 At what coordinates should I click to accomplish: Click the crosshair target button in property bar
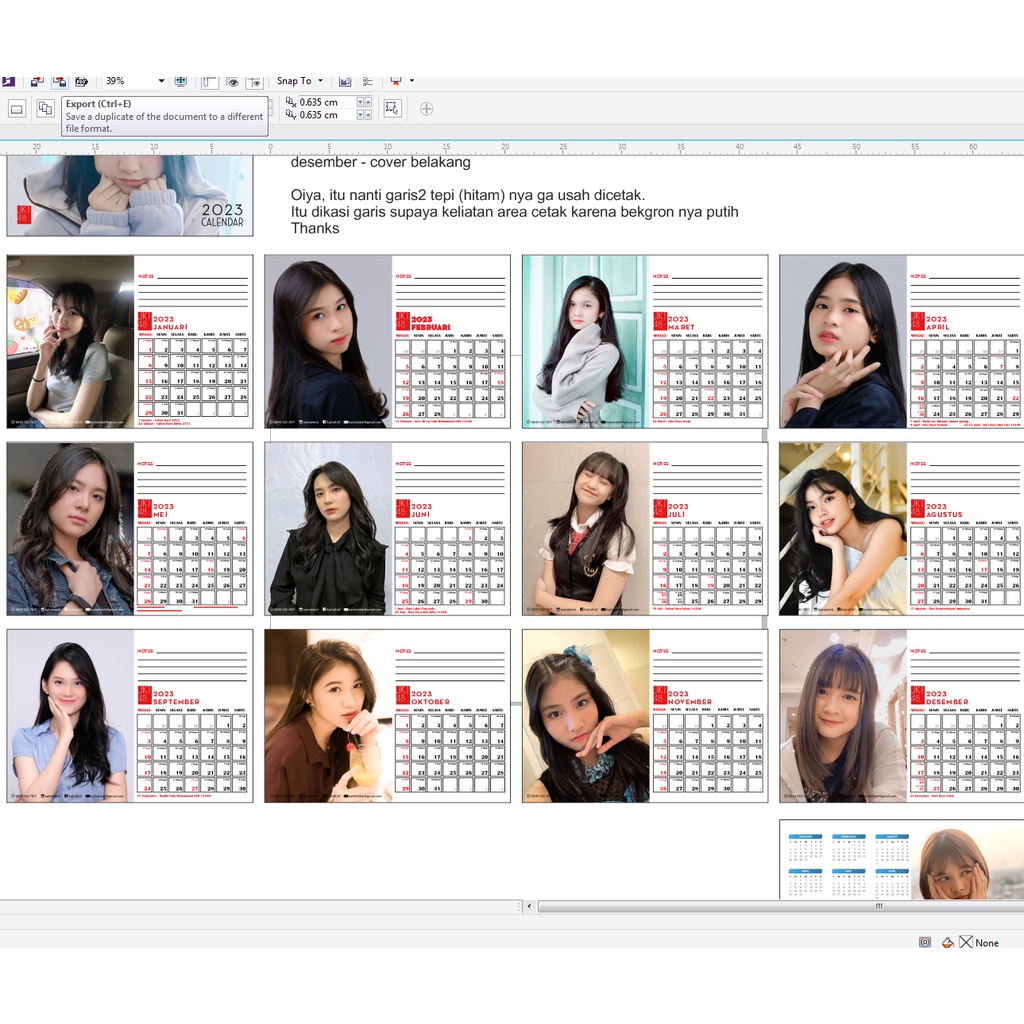point(427,108)
